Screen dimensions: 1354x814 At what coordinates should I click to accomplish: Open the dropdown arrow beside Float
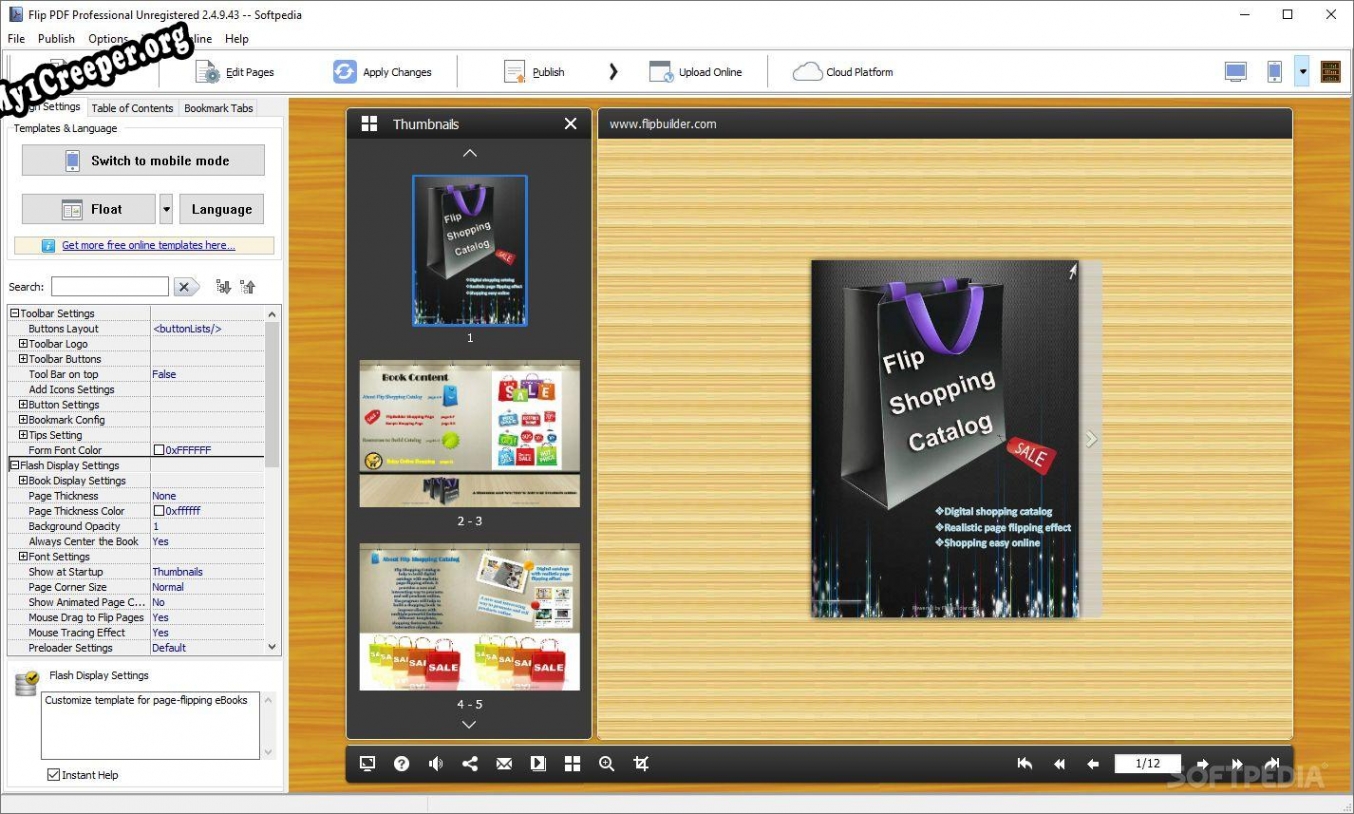click(166, 209)
